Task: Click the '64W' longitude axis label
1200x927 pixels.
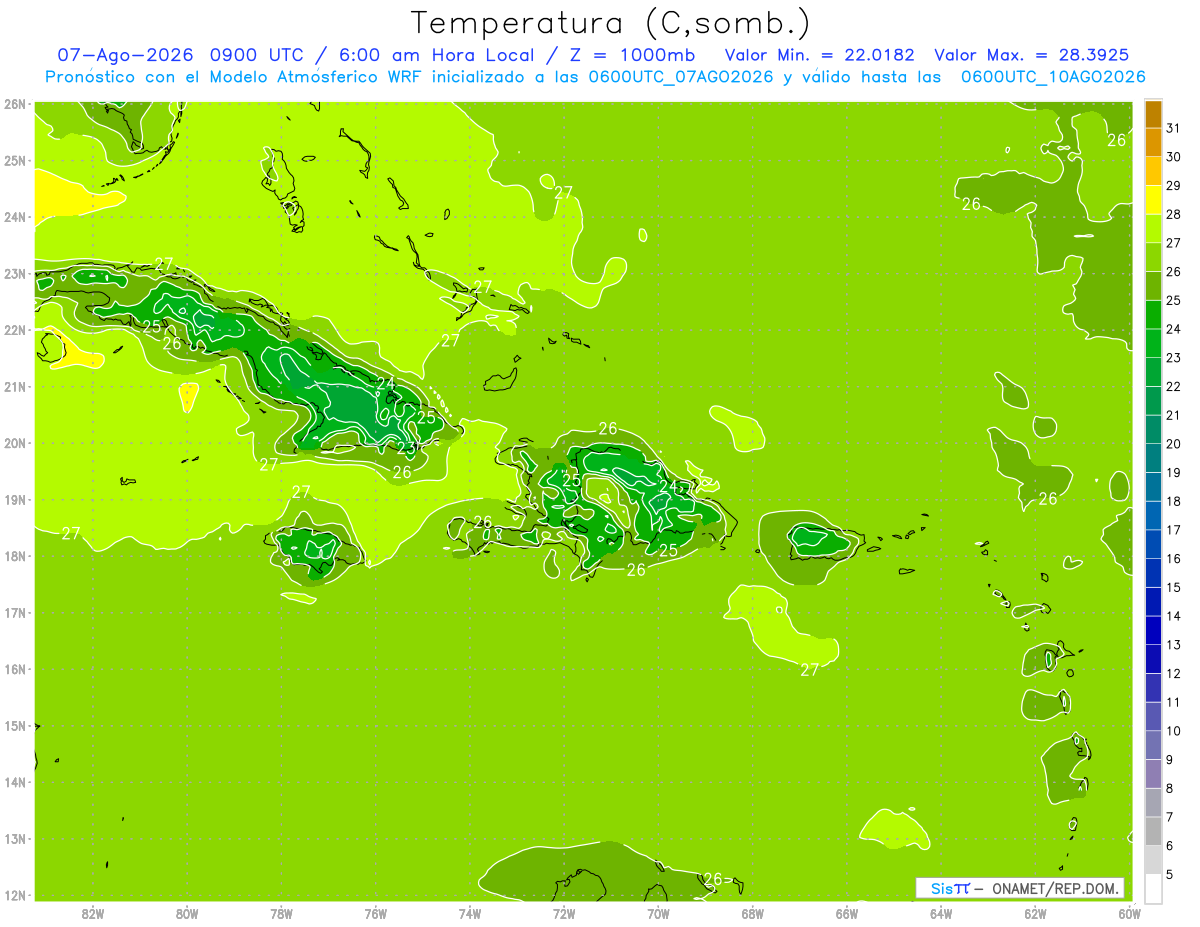Action: point(941,913)
